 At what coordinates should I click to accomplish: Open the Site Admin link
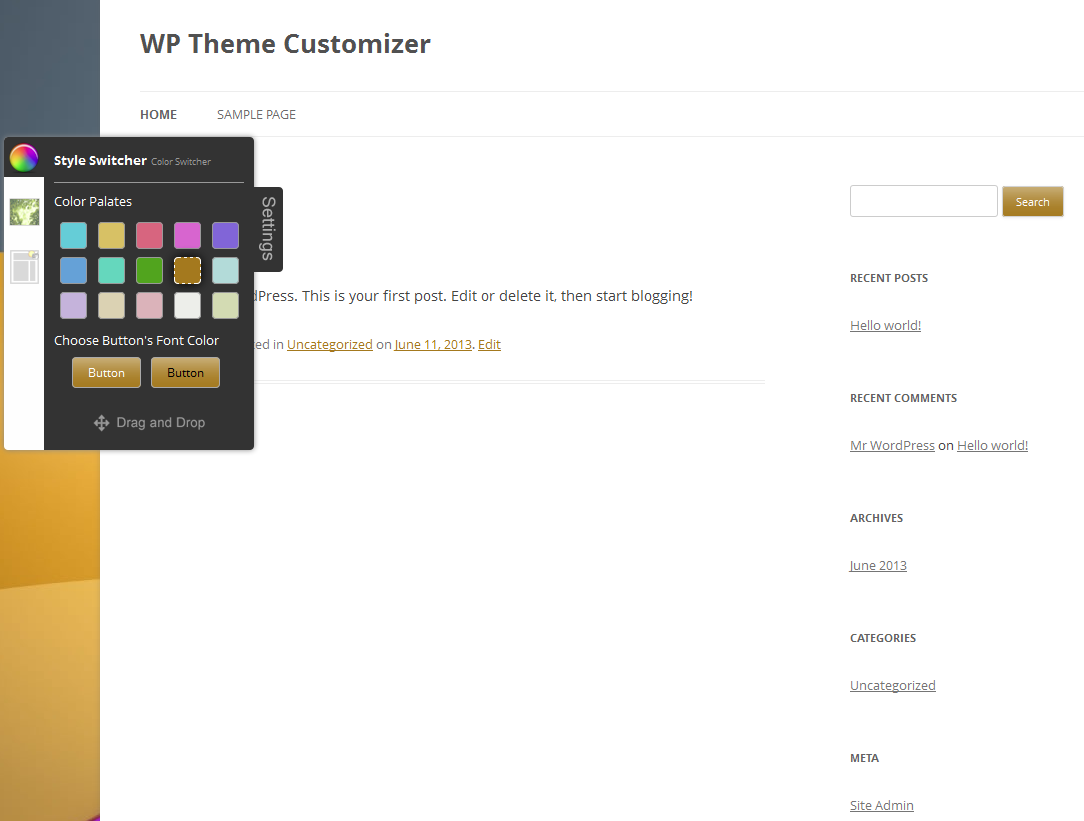tap(881, 805)
